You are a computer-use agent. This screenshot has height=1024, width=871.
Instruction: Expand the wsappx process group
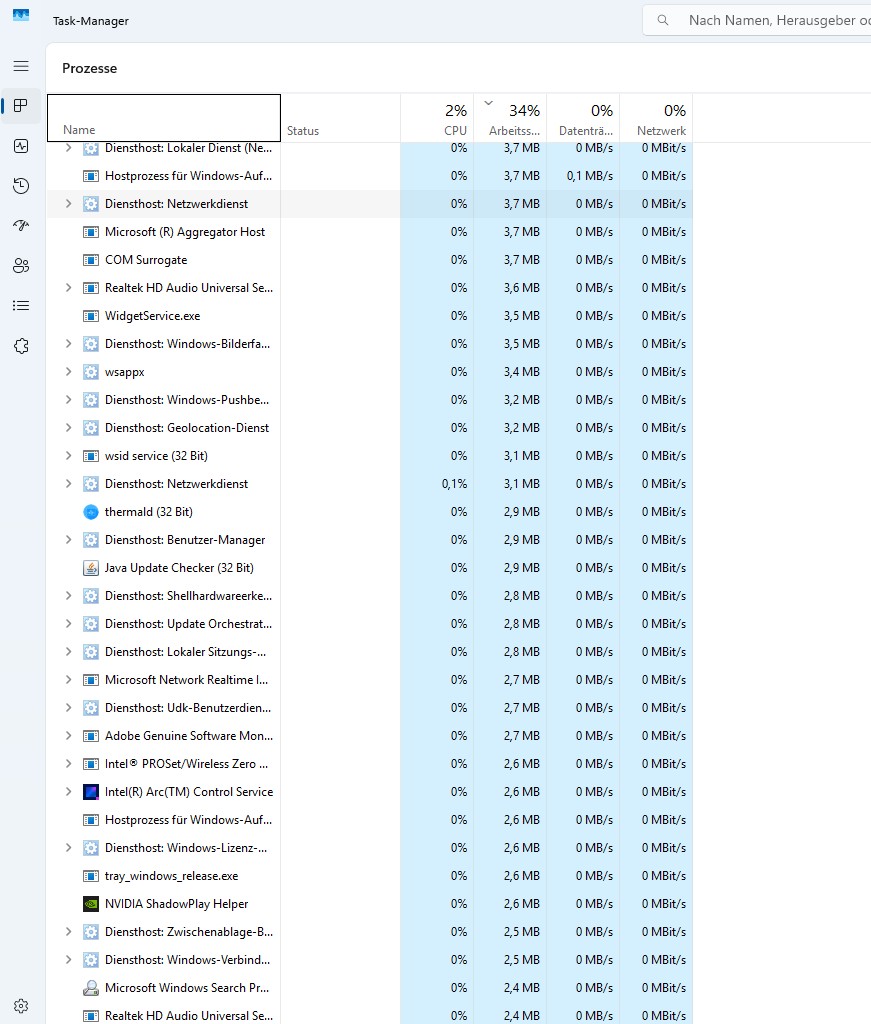pyautogui.click(x=68, y=372)
